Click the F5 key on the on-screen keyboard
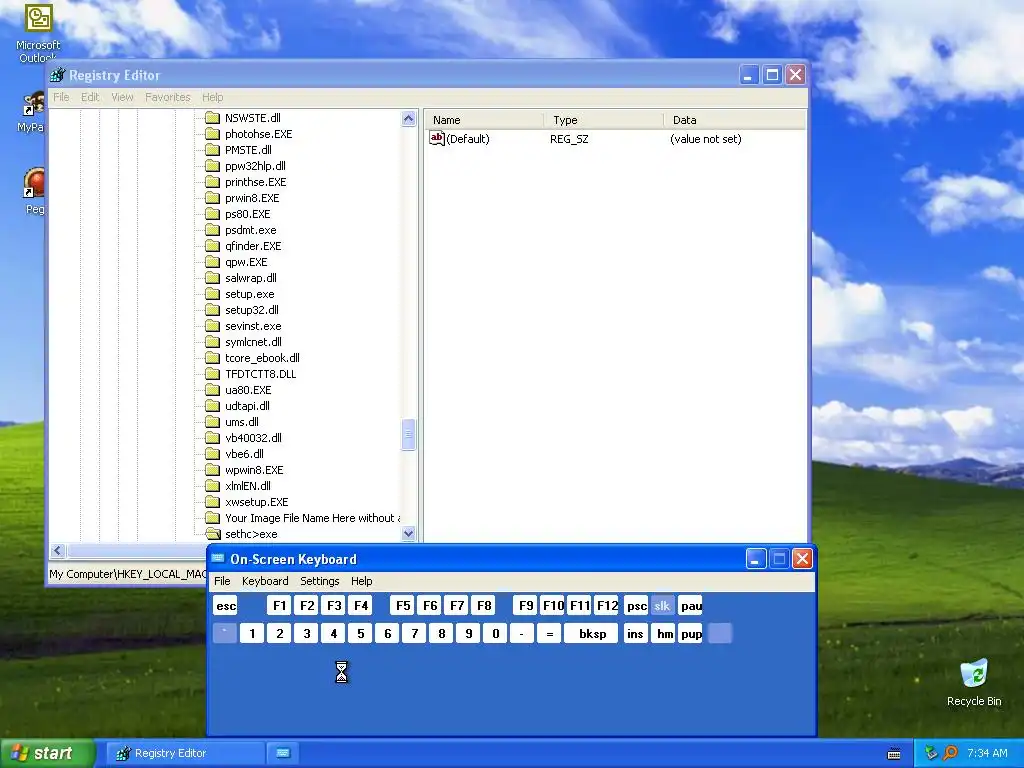The image size is (1024, 768). pos(403,606)
